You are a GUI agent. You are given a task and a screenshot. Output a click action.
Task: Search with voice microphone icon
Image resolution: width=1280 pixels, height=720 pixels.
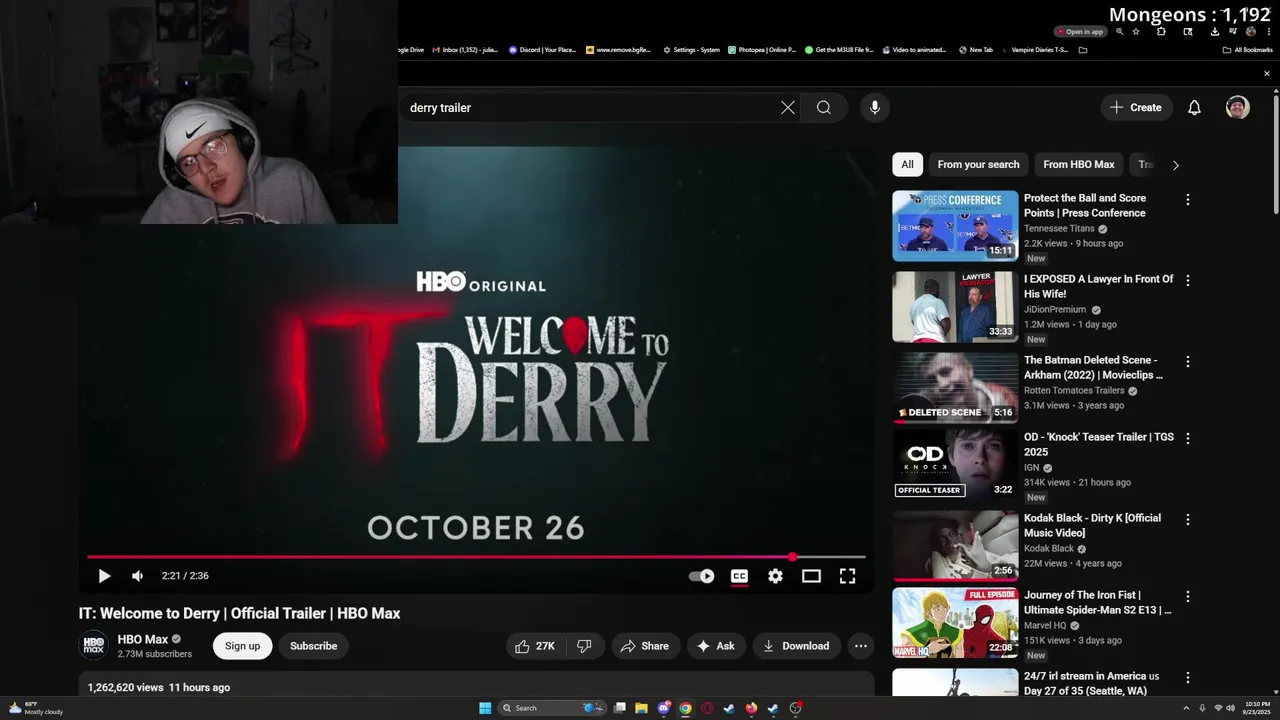click(x=875, y=108)
